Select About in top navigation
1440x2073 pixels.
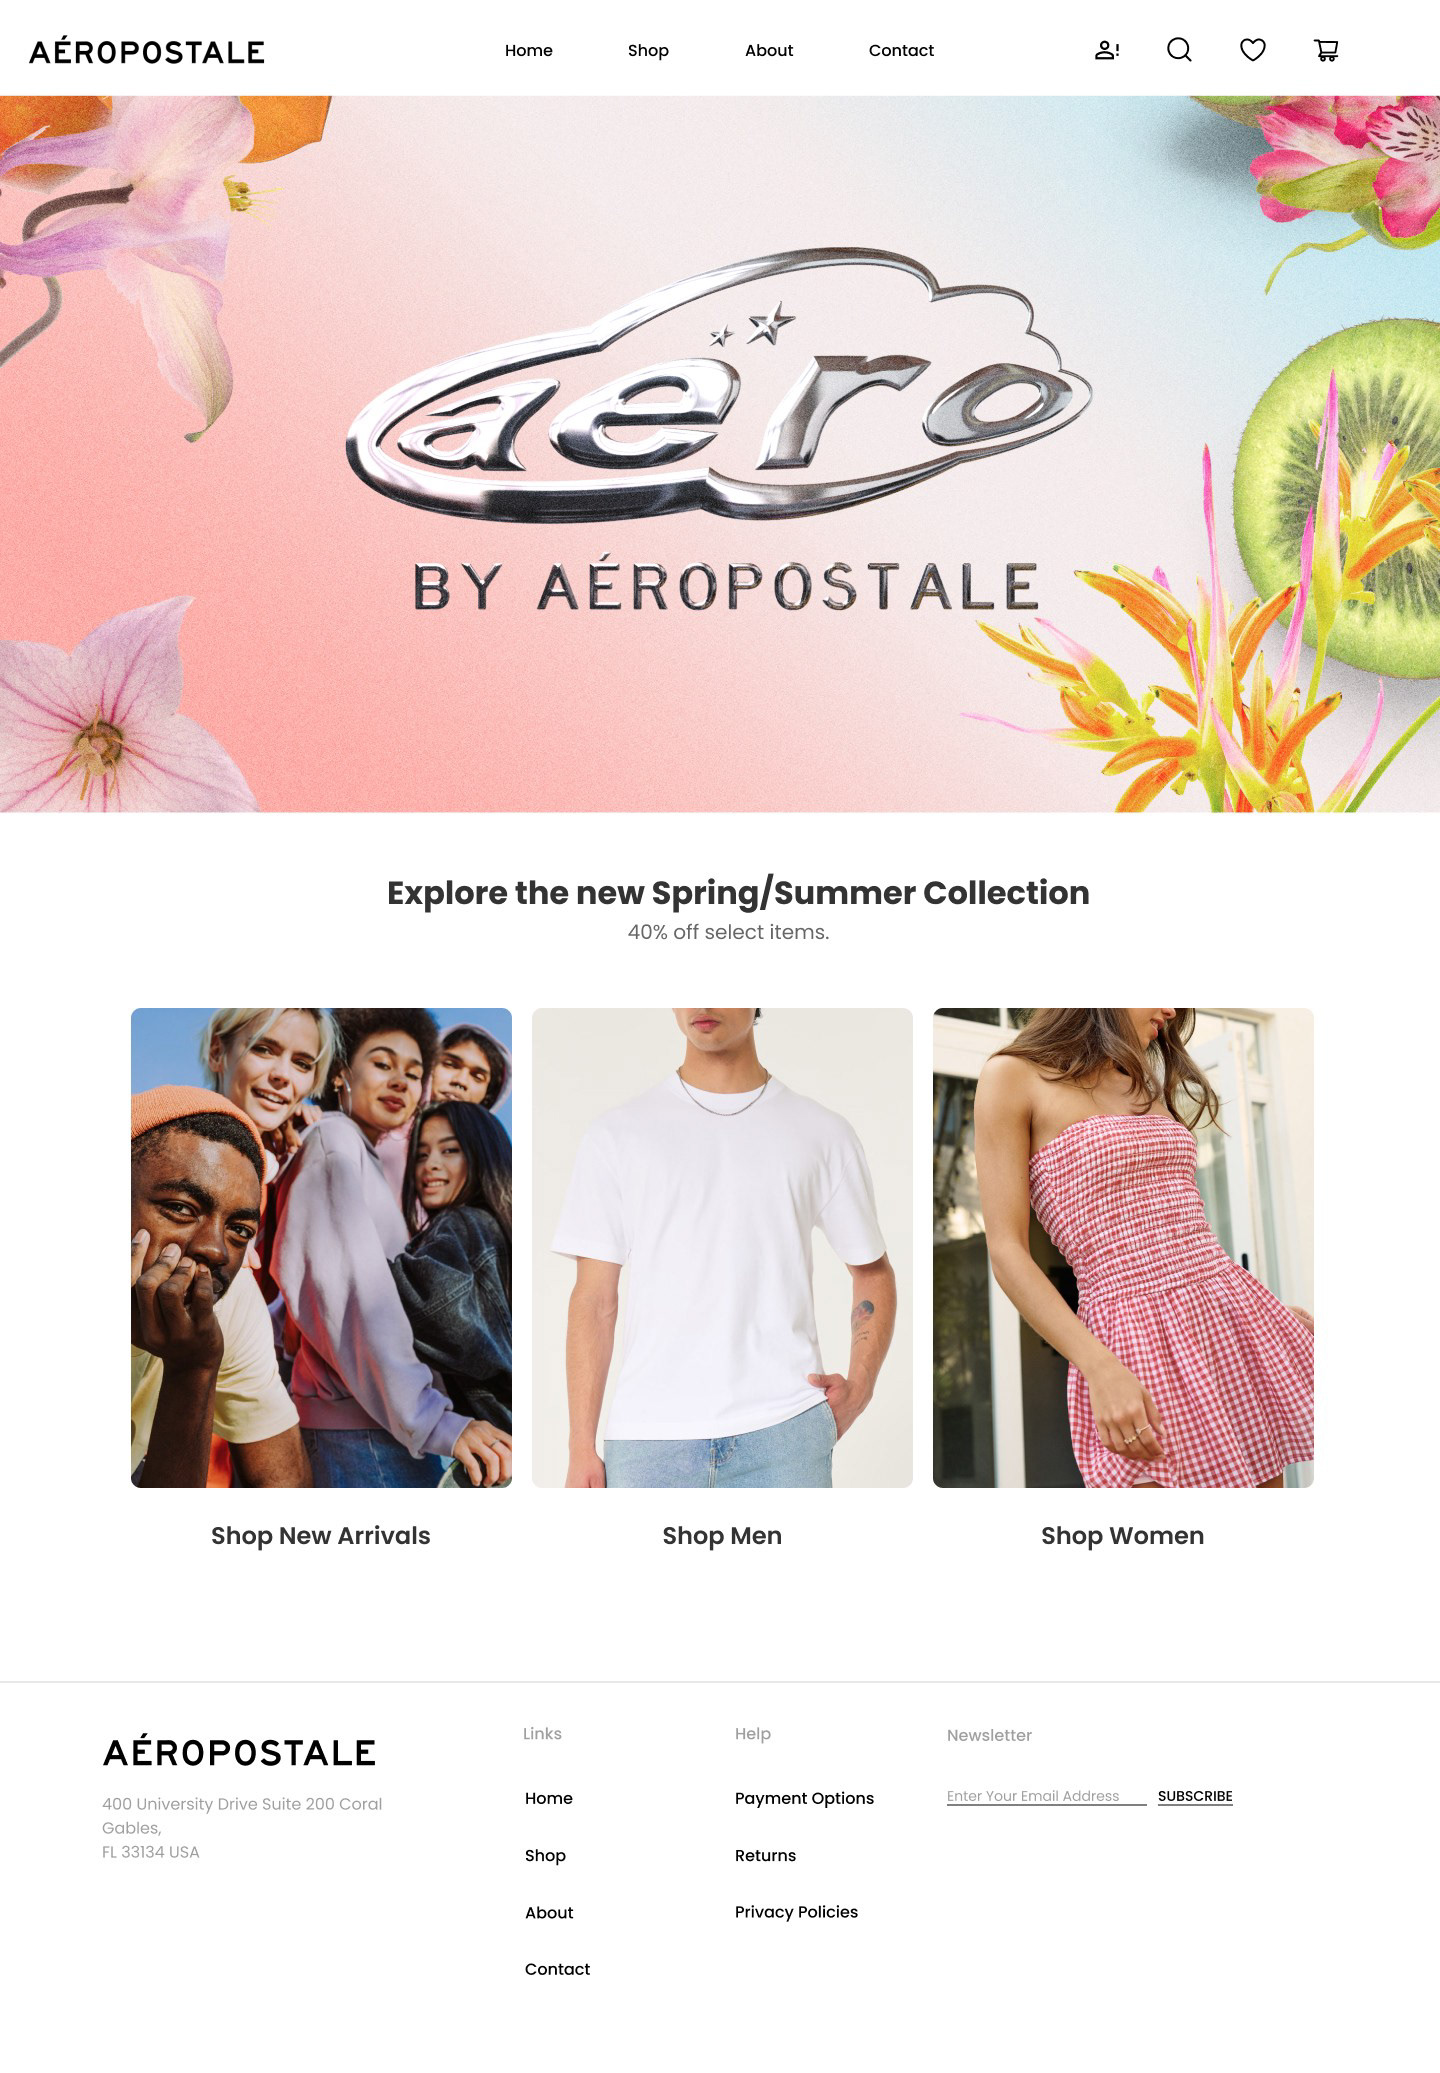(769, 50)
